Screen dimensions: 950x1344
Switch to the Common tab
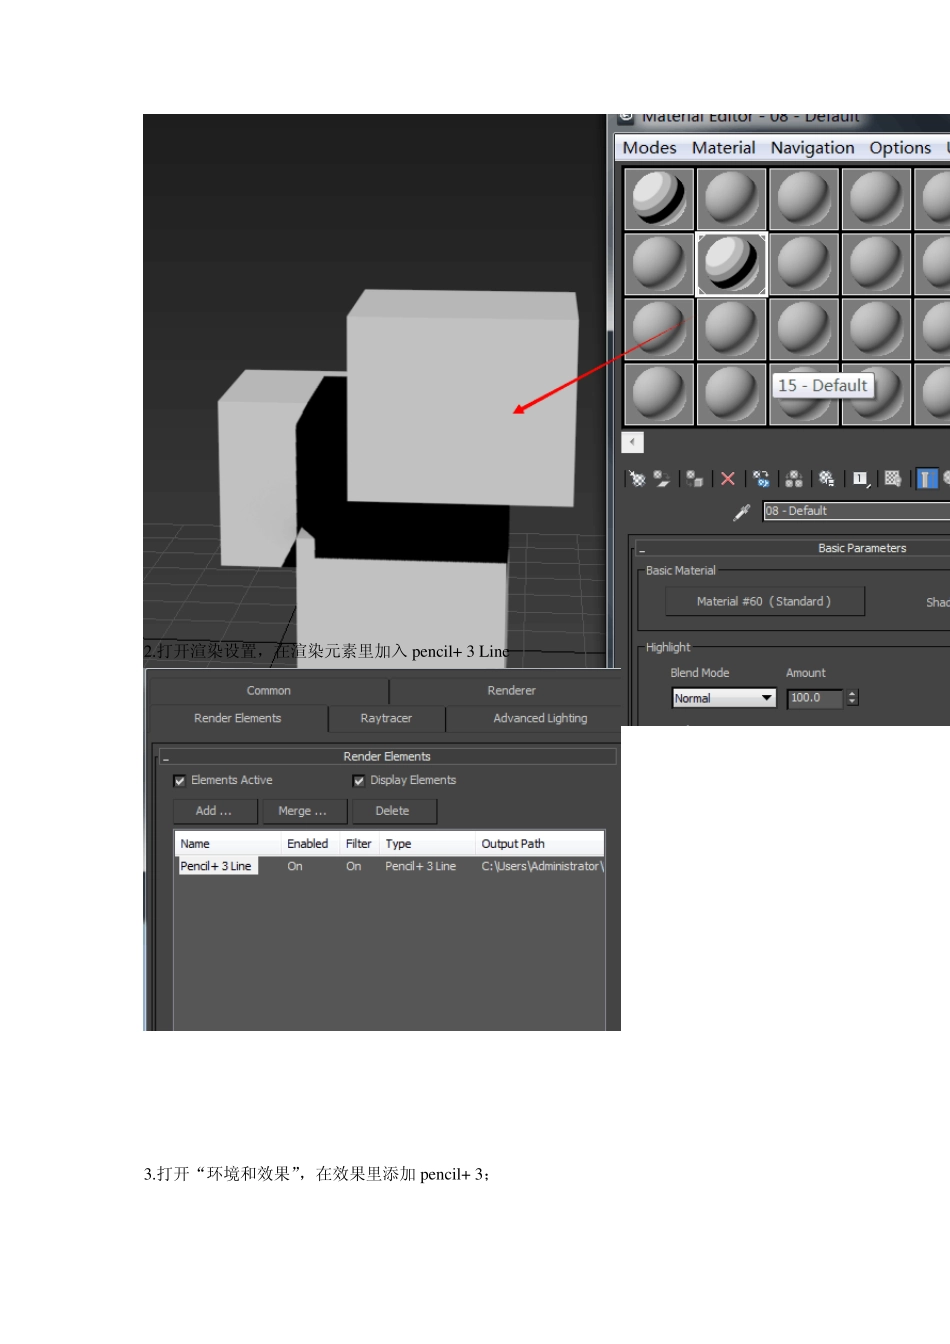coord(269,691)
